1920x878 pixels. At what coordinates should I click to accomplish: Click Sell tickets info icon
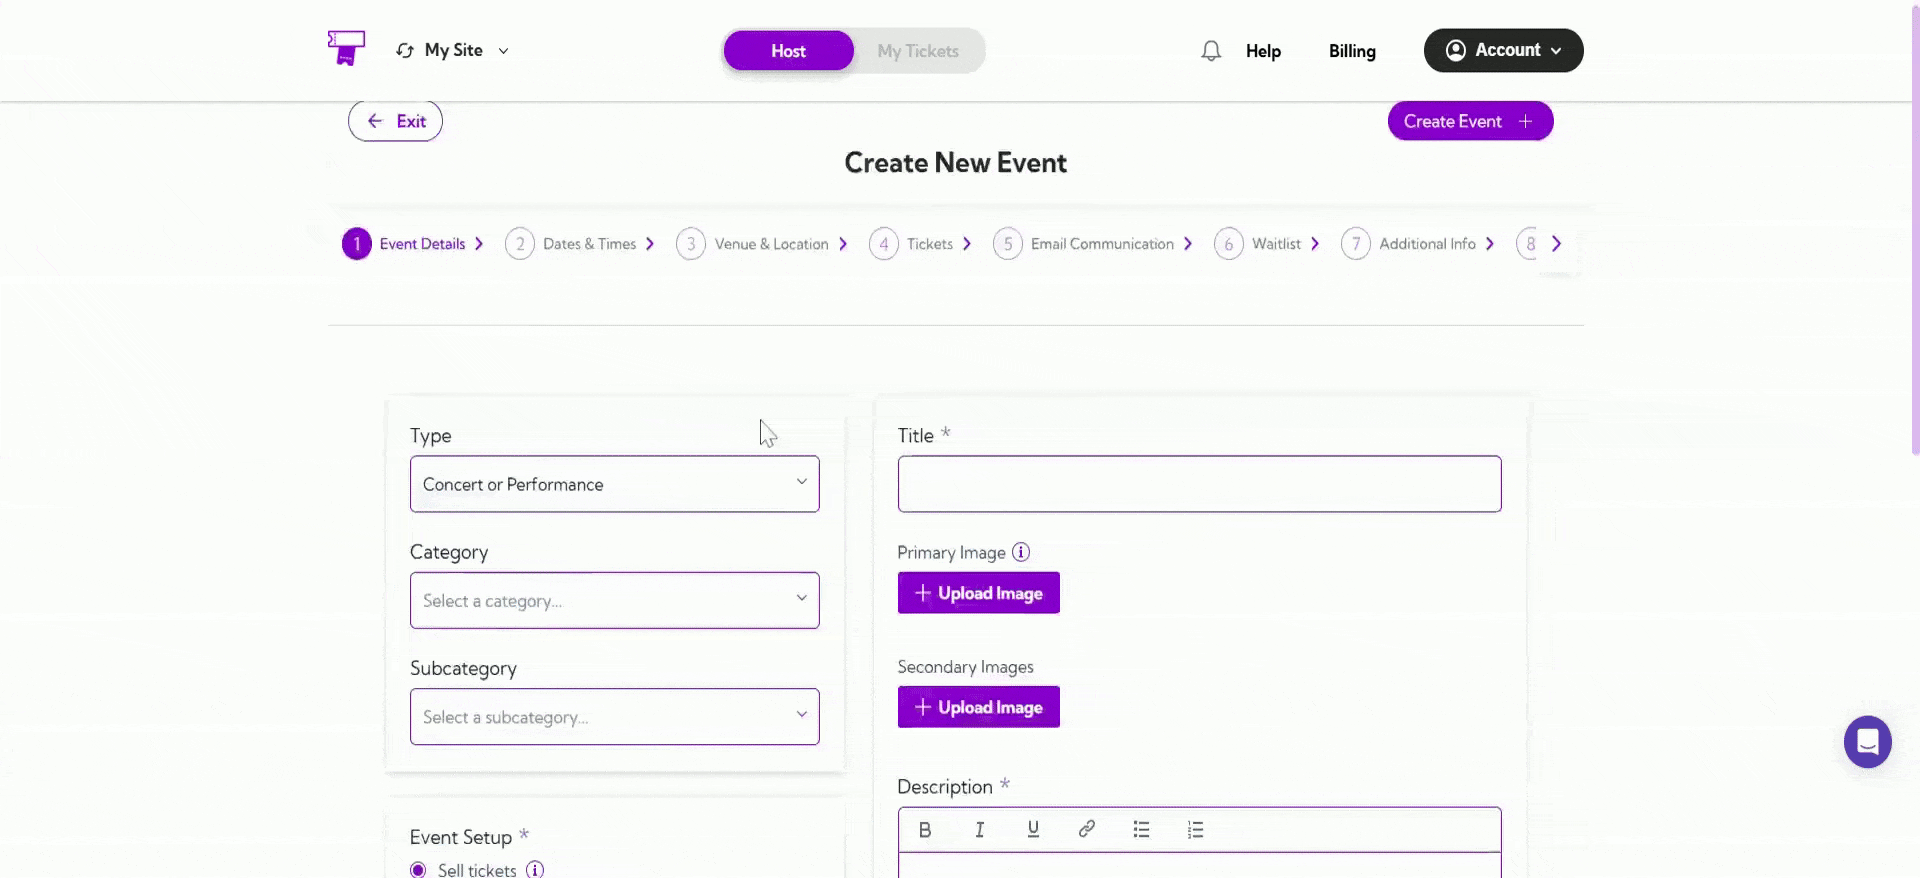535,870
